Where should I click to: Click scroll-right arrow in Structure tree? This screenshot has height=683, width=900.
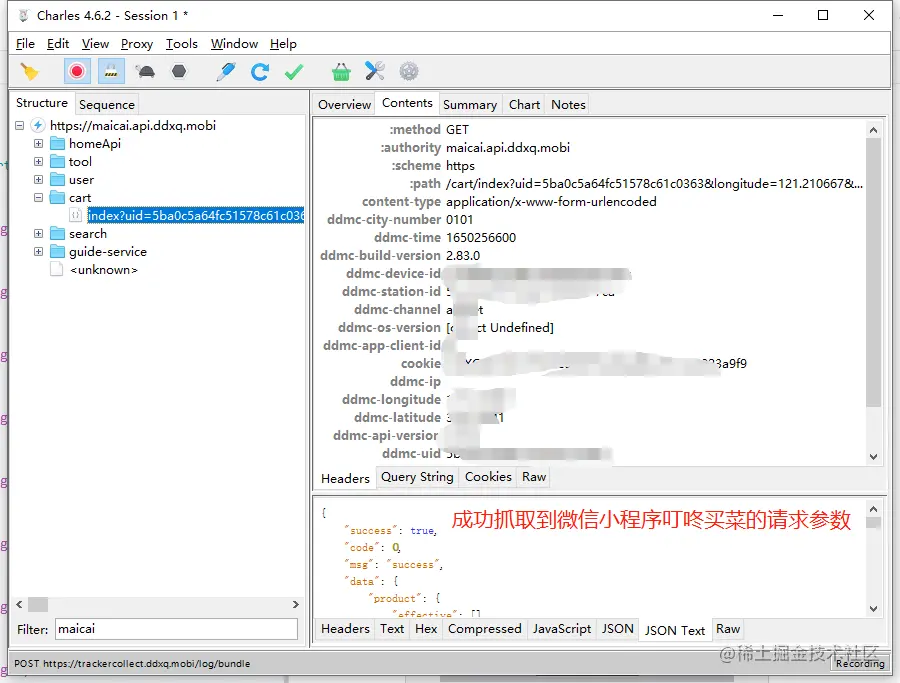296,604
